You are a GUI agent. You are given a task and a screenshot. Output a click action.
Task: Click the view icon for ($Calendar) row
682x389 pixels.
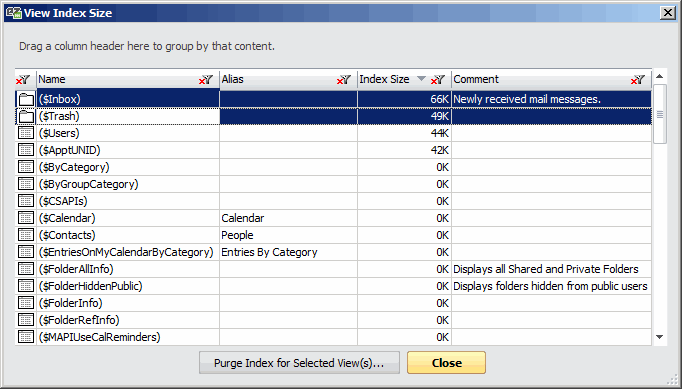pyautogui.click(x=26, y=218)
